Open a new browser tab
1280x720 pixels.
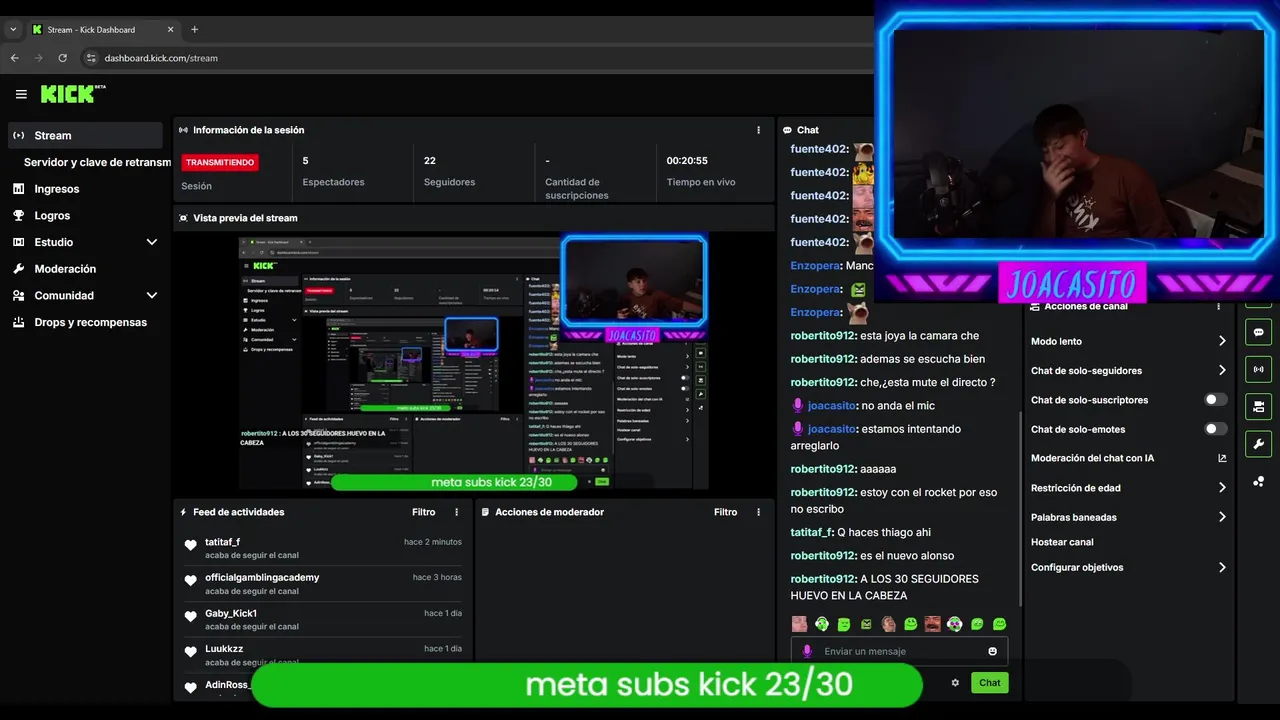pyautogui.click(x=194, y=30)
